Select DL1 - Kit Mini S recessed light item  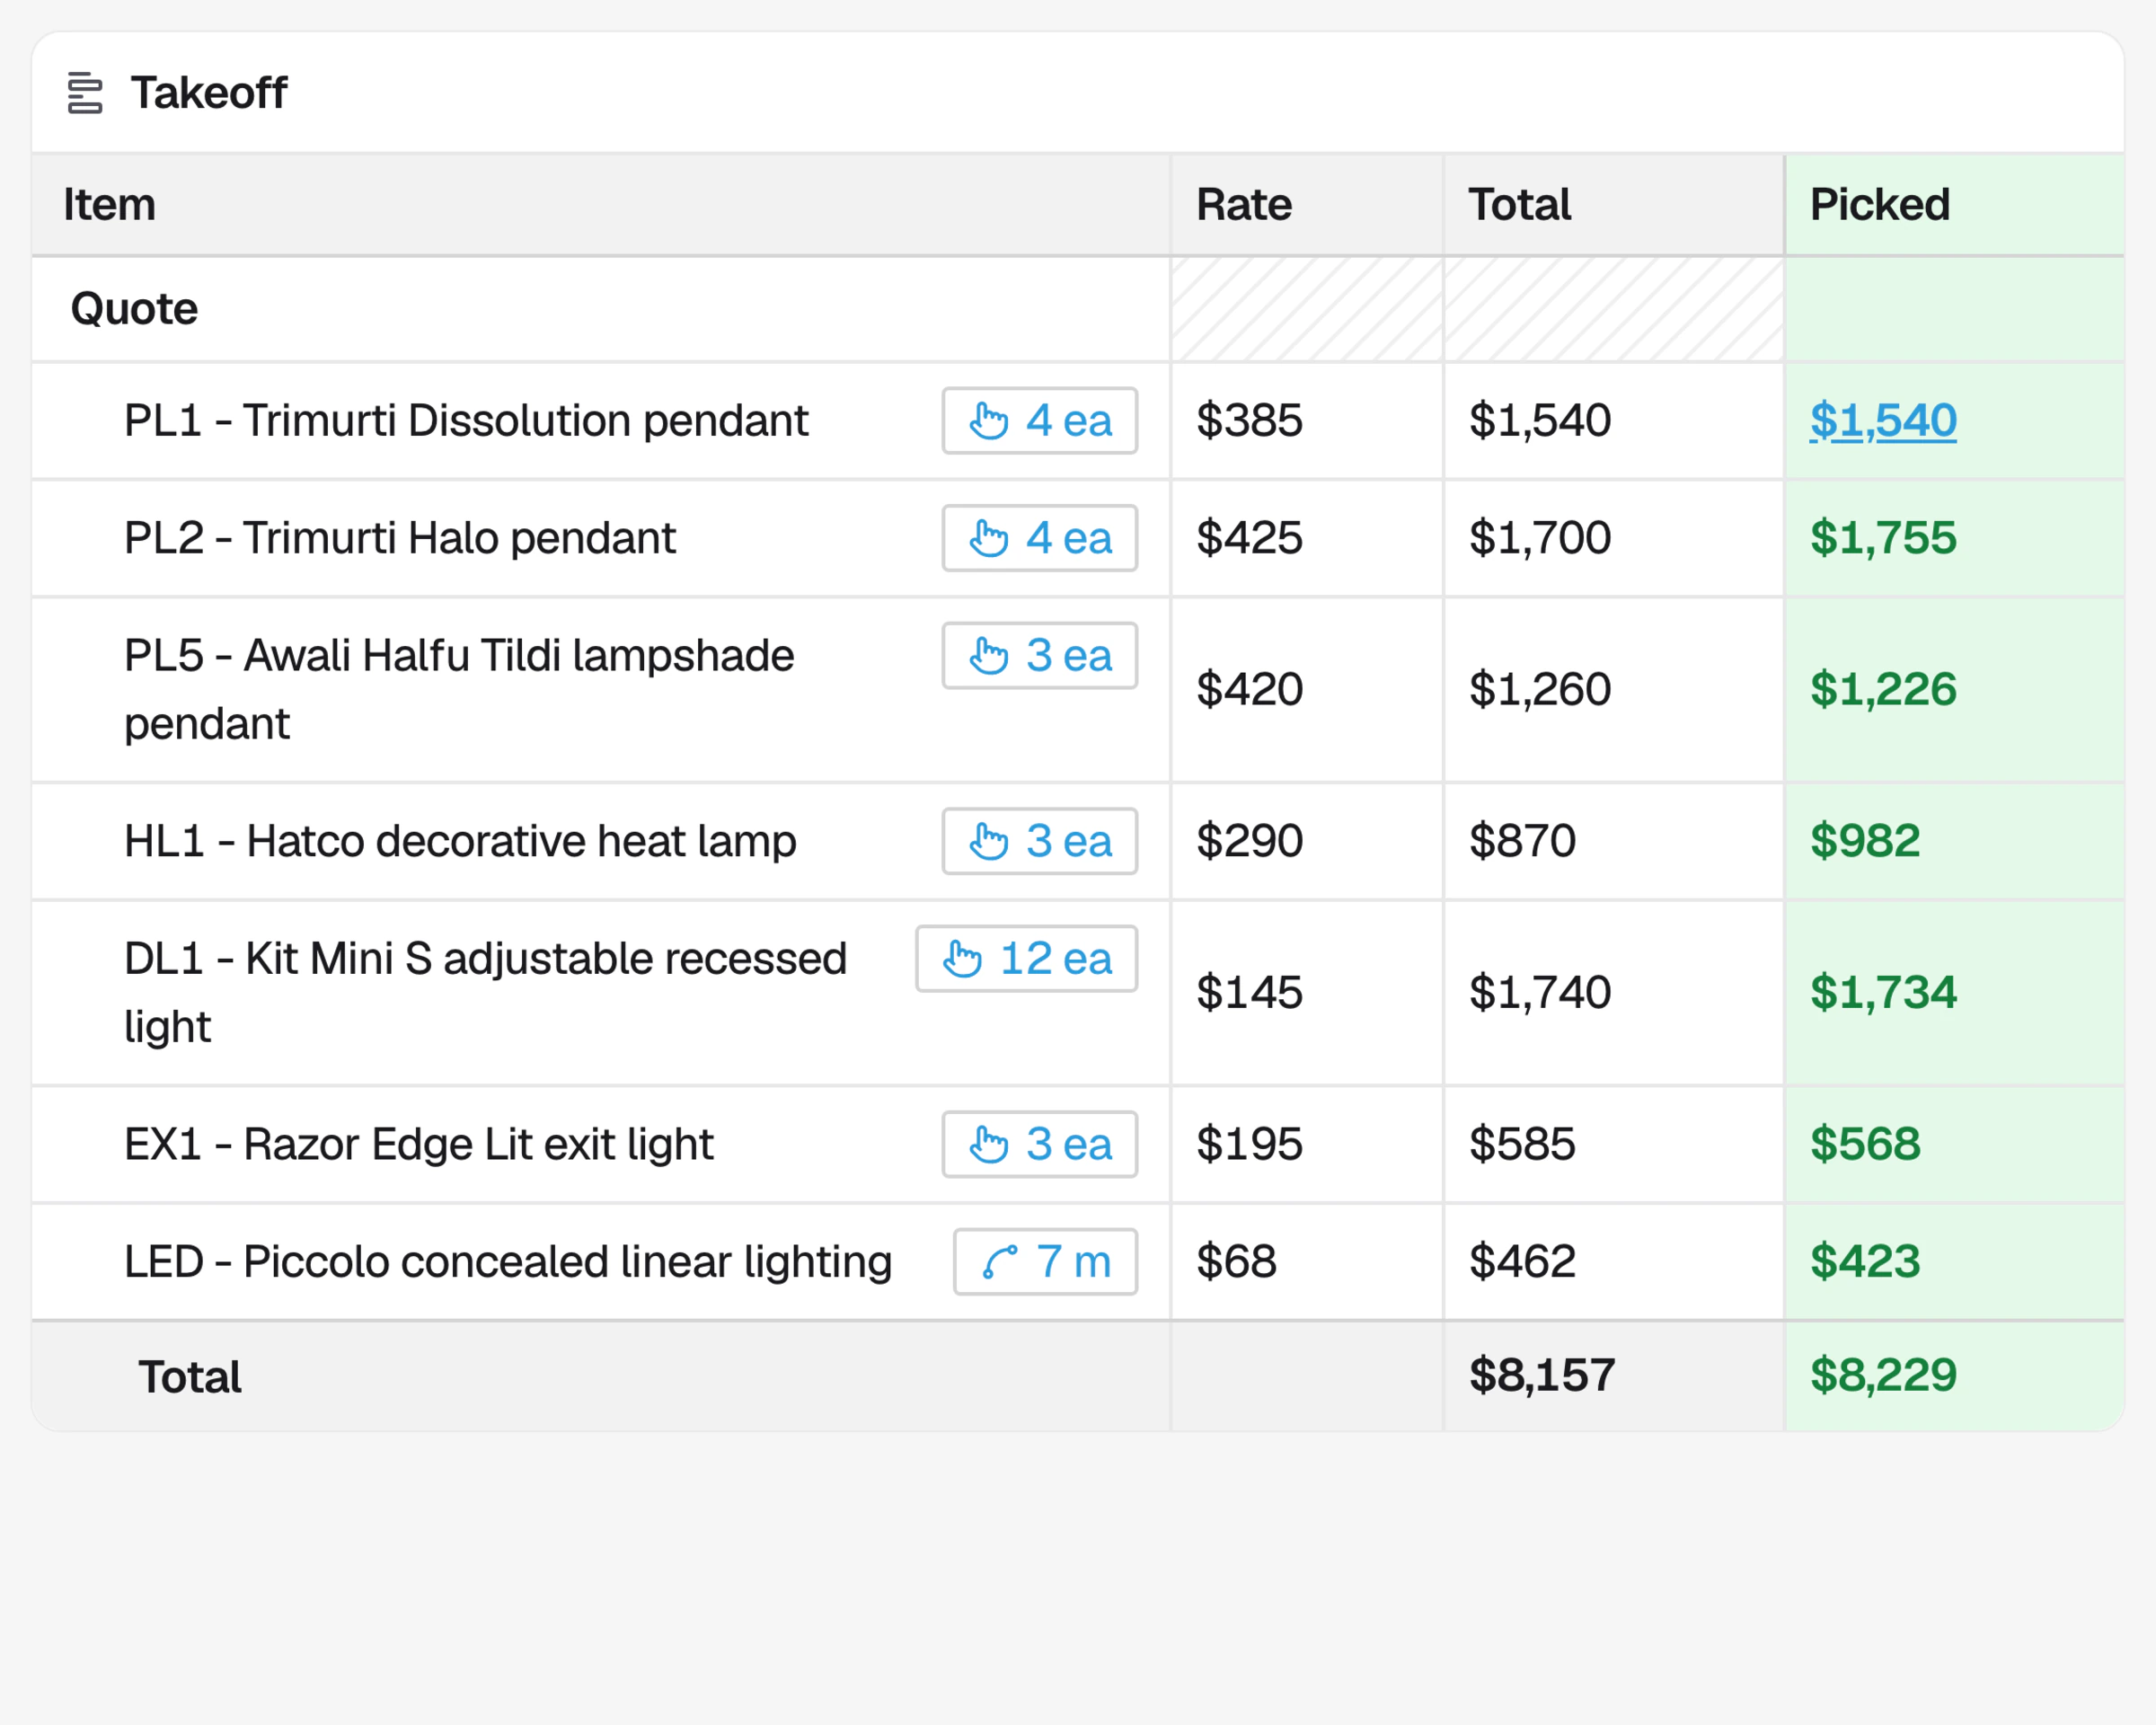(x=485, y=993)
